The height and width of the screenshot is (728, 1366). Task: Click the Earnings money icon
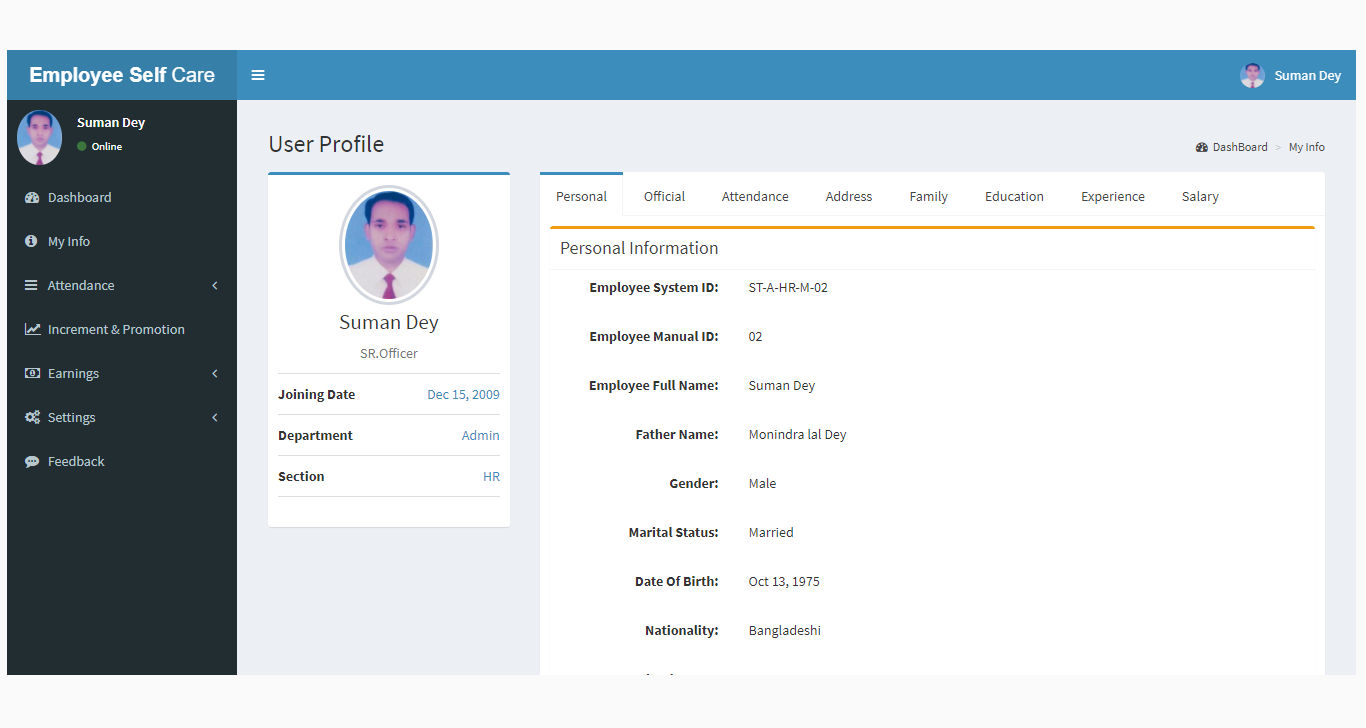point(32,373)
